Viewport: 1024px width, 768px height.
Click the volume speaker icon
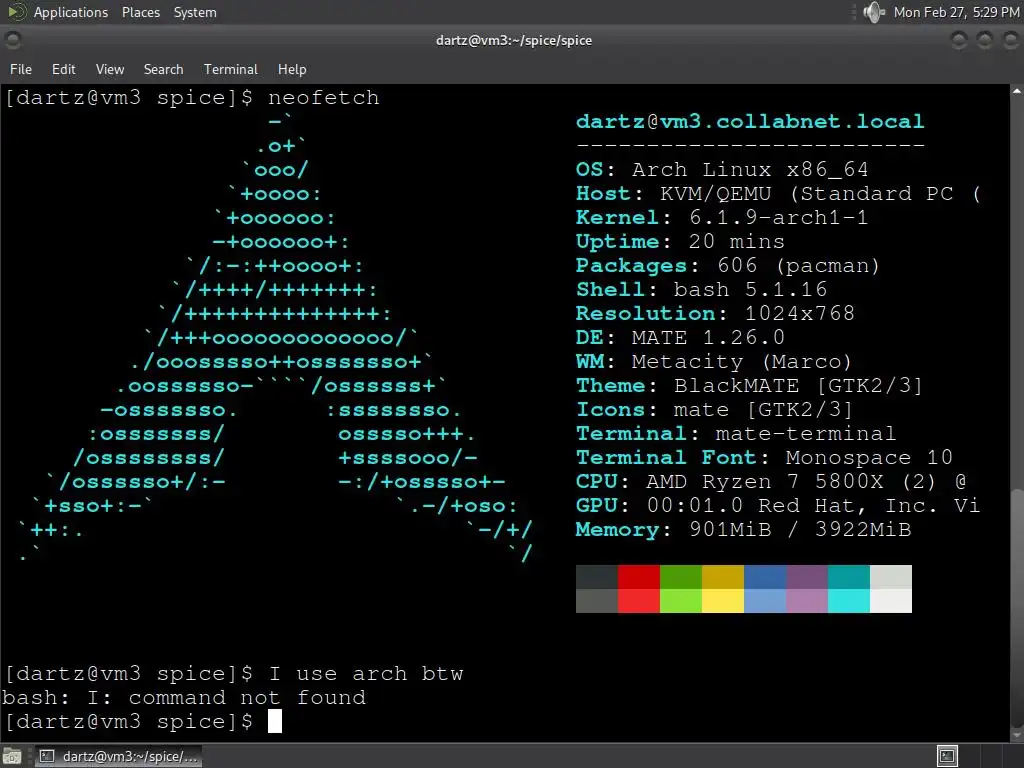[873, 12]
